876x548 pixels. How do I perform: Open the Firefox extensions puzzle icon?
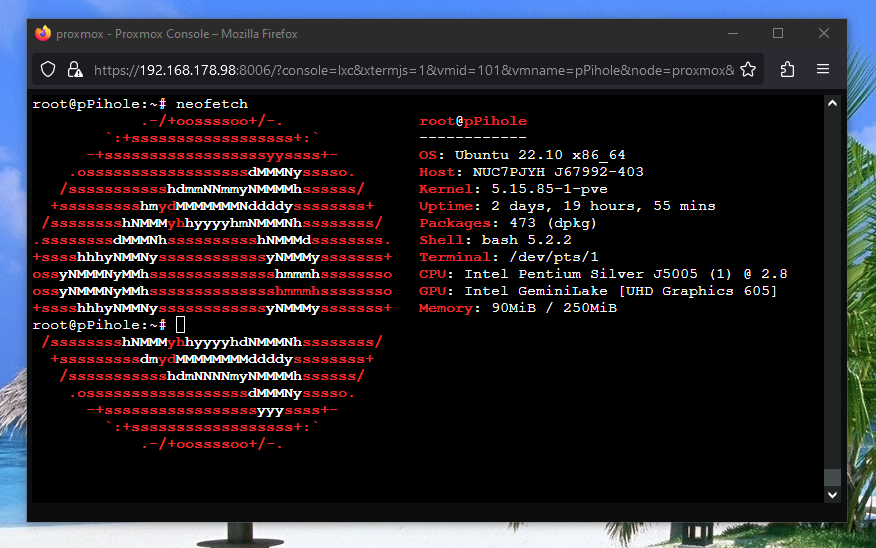787,70
